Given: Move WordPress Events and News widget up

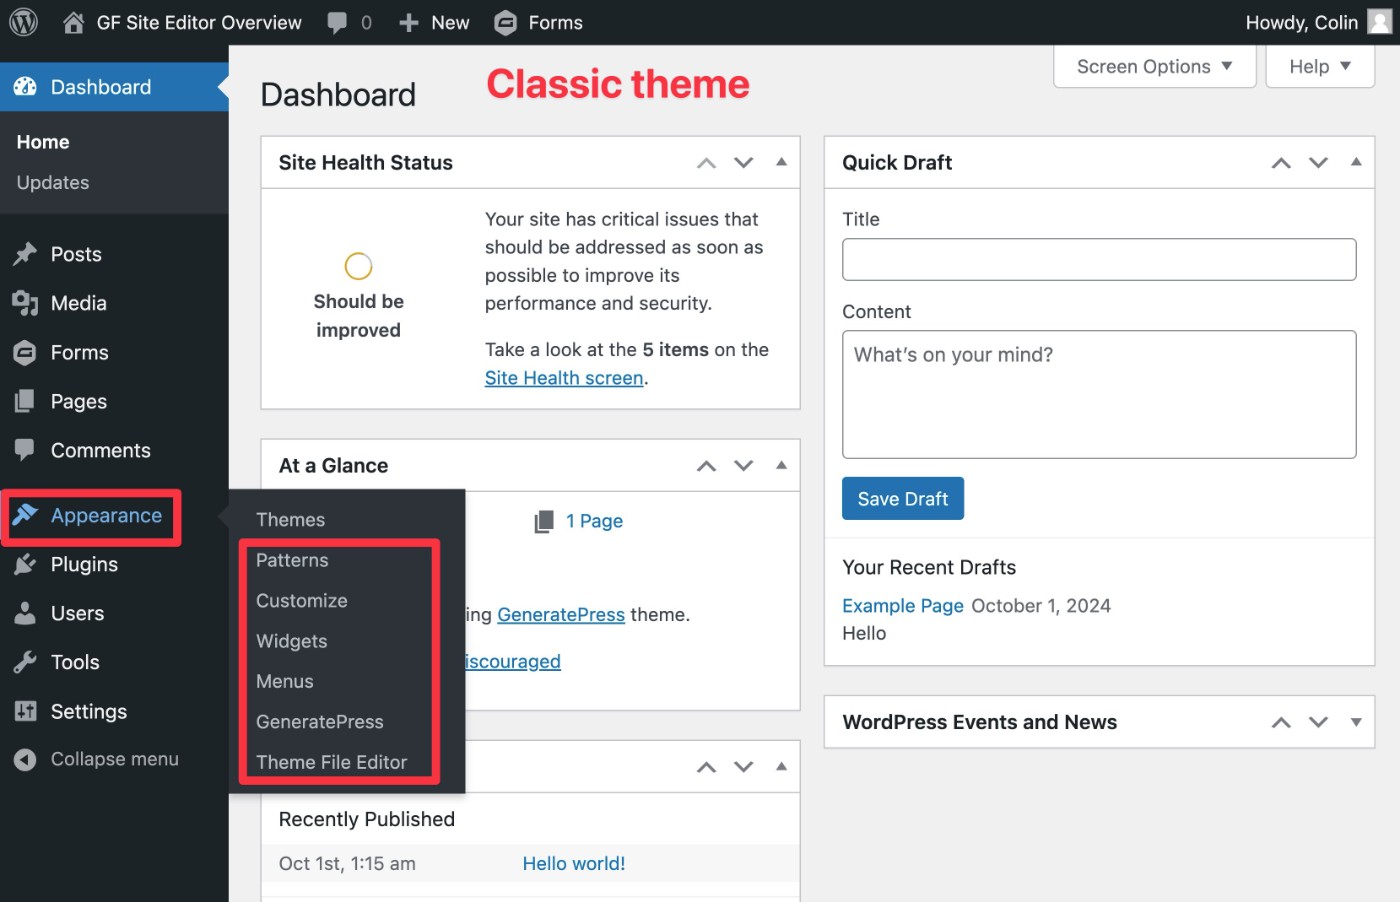Looking at the screenshot, I should pos(1281,723).
